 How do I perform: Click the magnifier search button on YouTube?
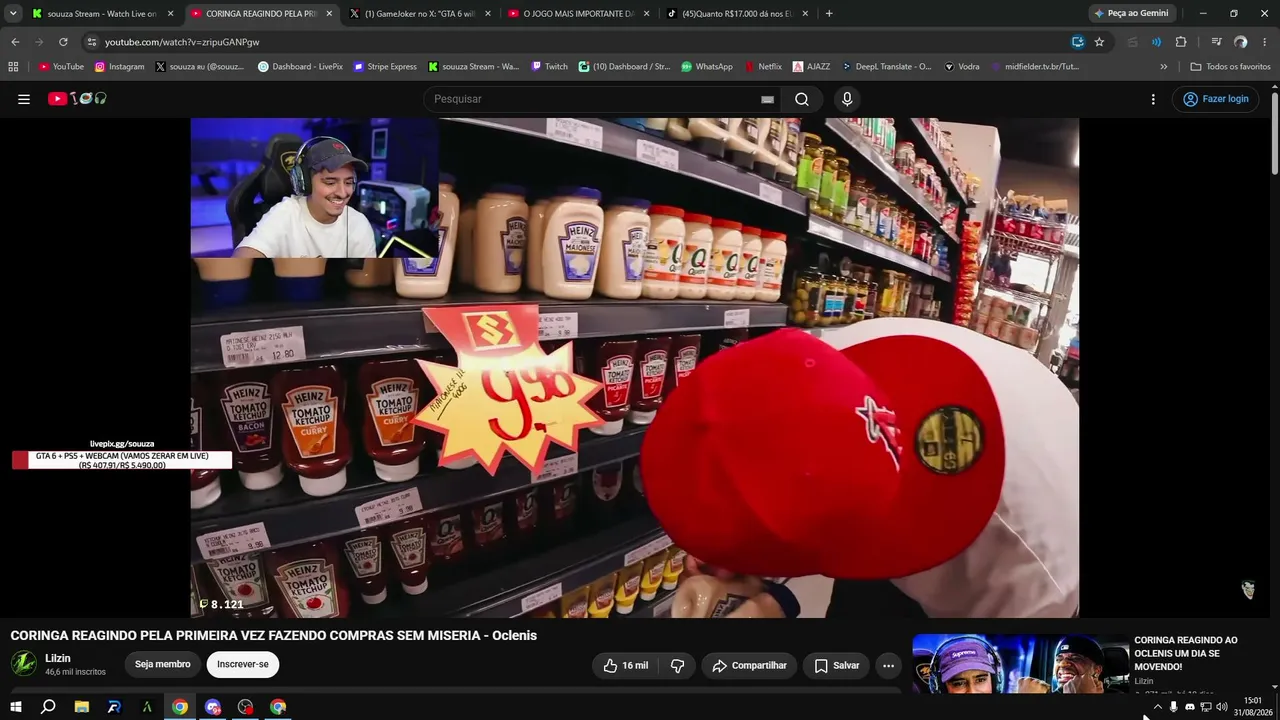802,99
